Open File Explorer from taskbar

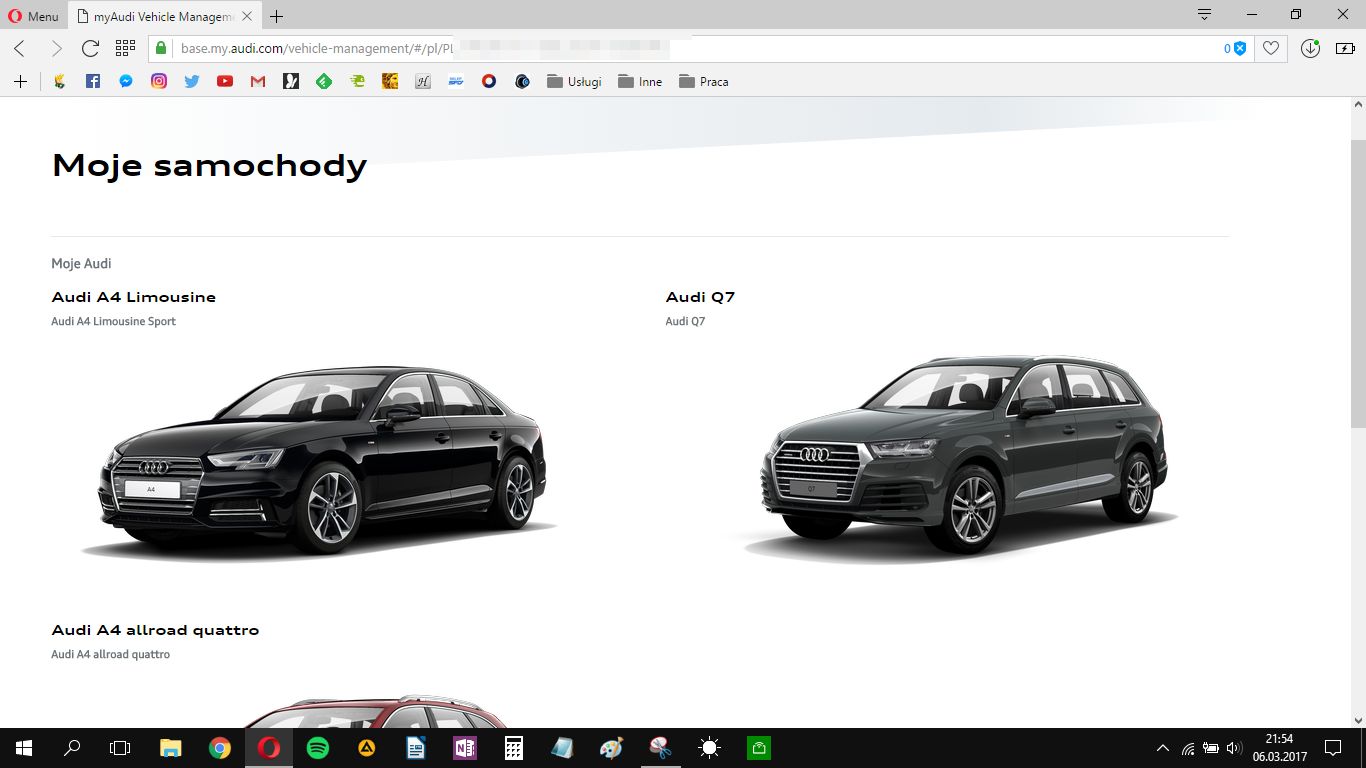171,748
